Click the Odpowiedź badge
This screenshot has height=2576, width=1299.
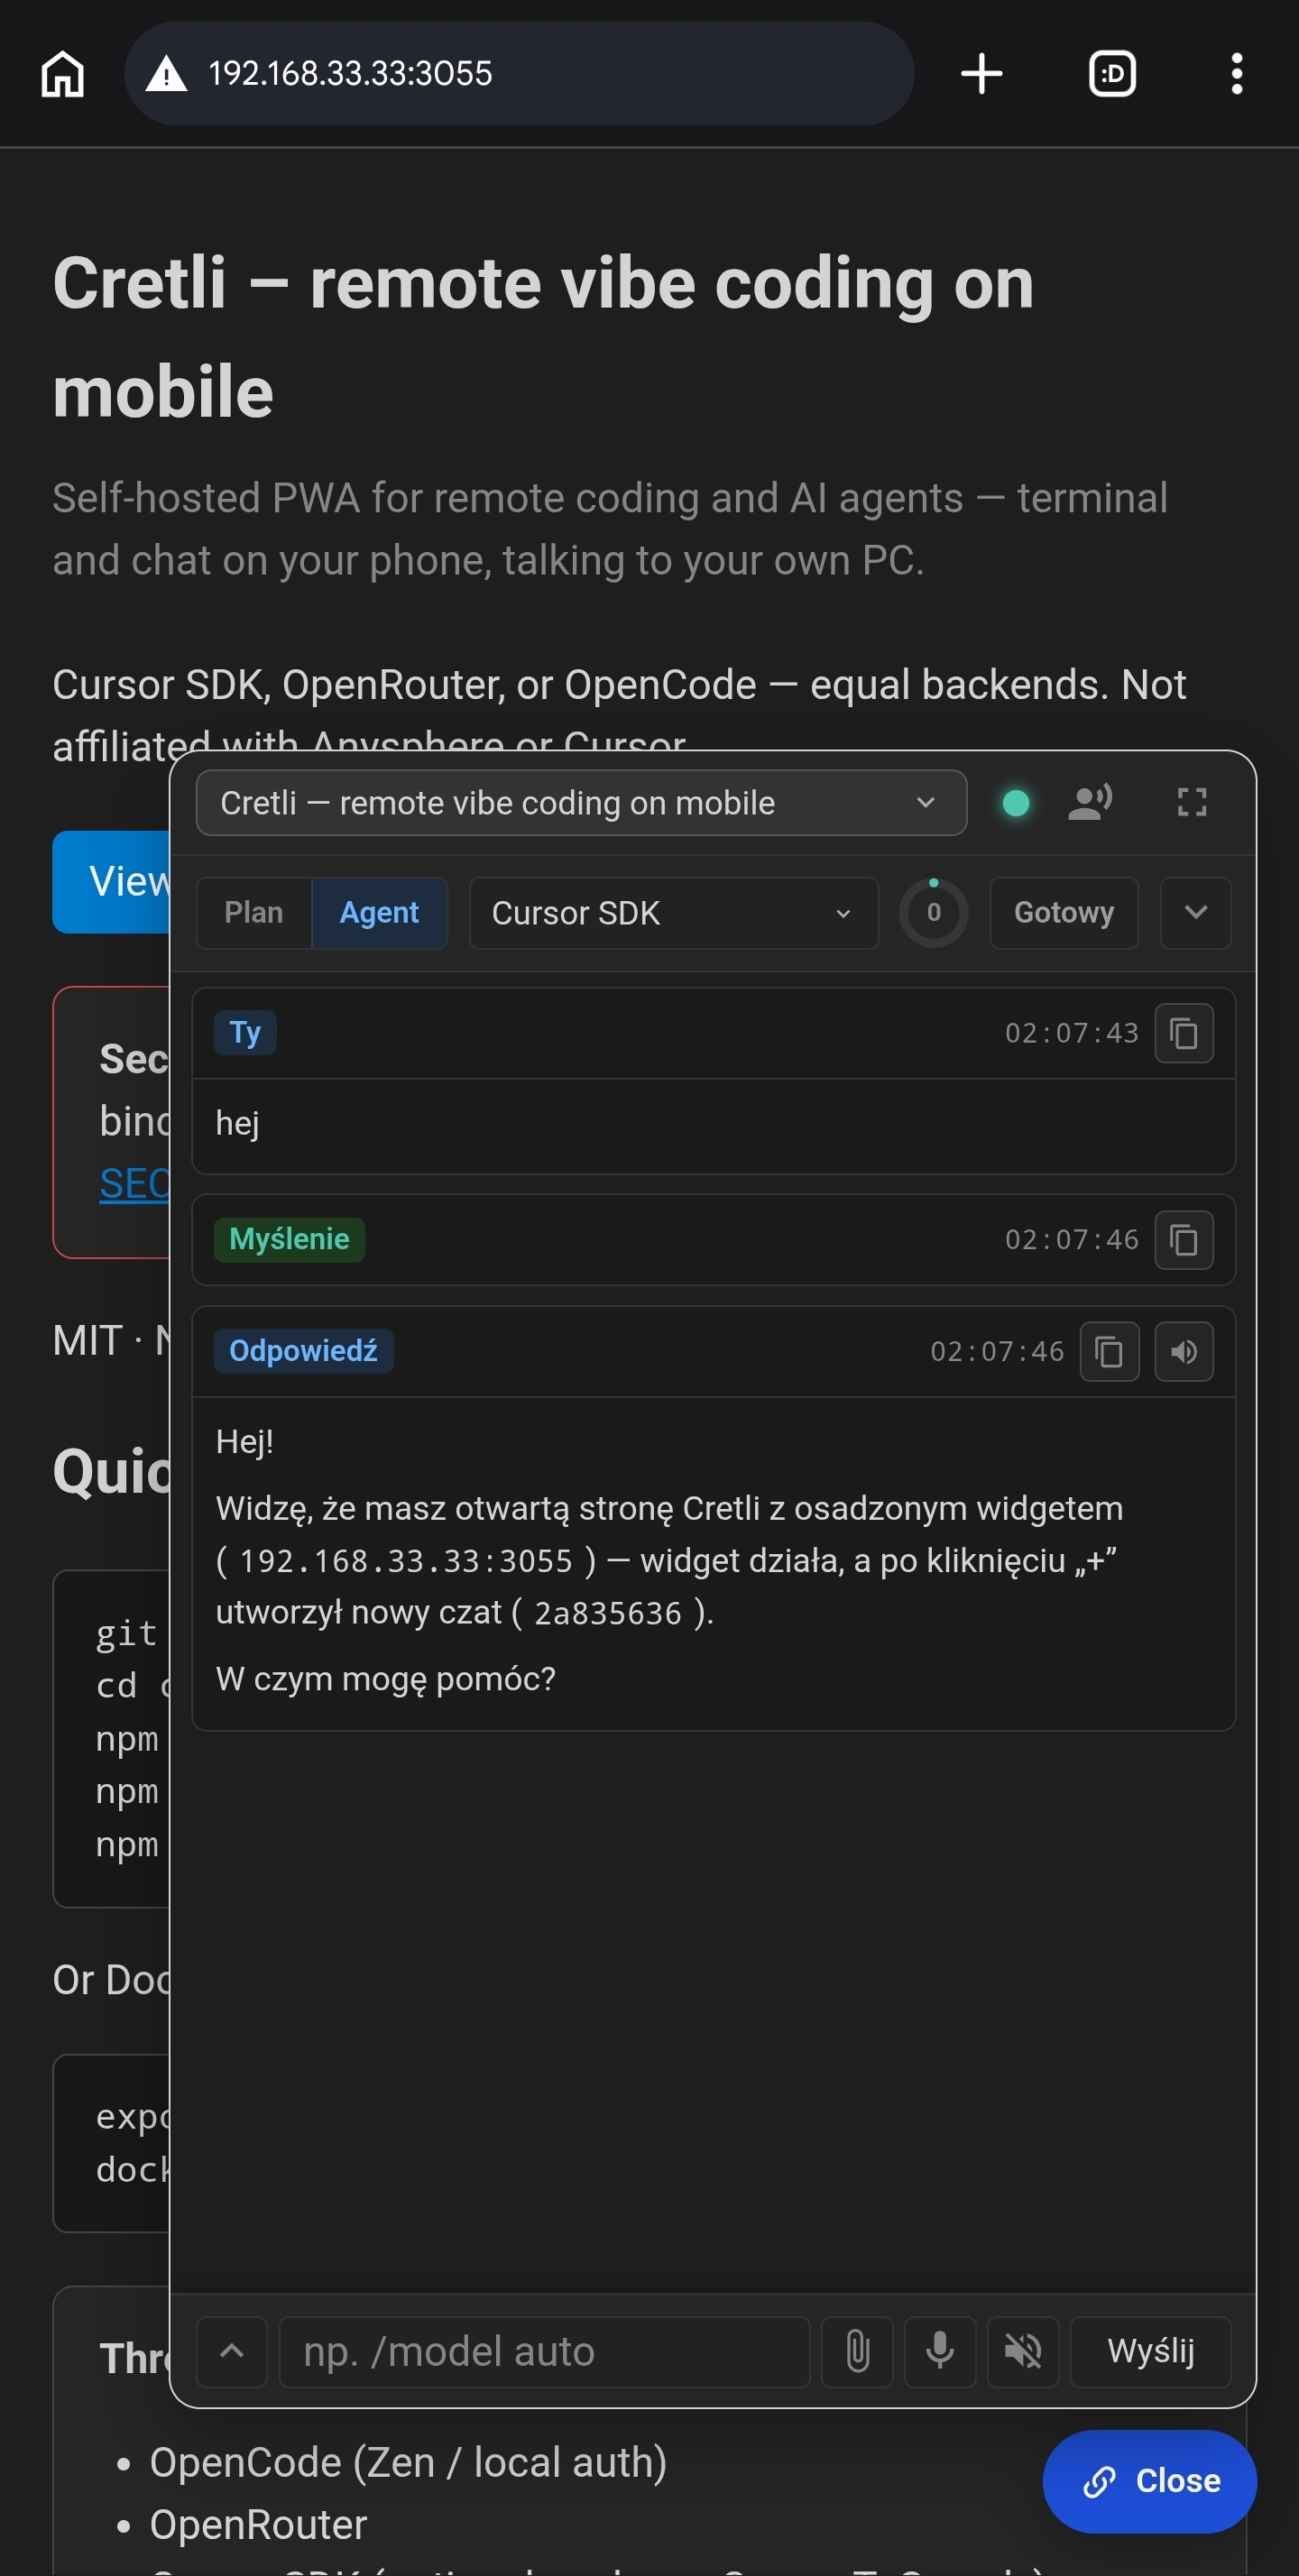coord(303,1352)
